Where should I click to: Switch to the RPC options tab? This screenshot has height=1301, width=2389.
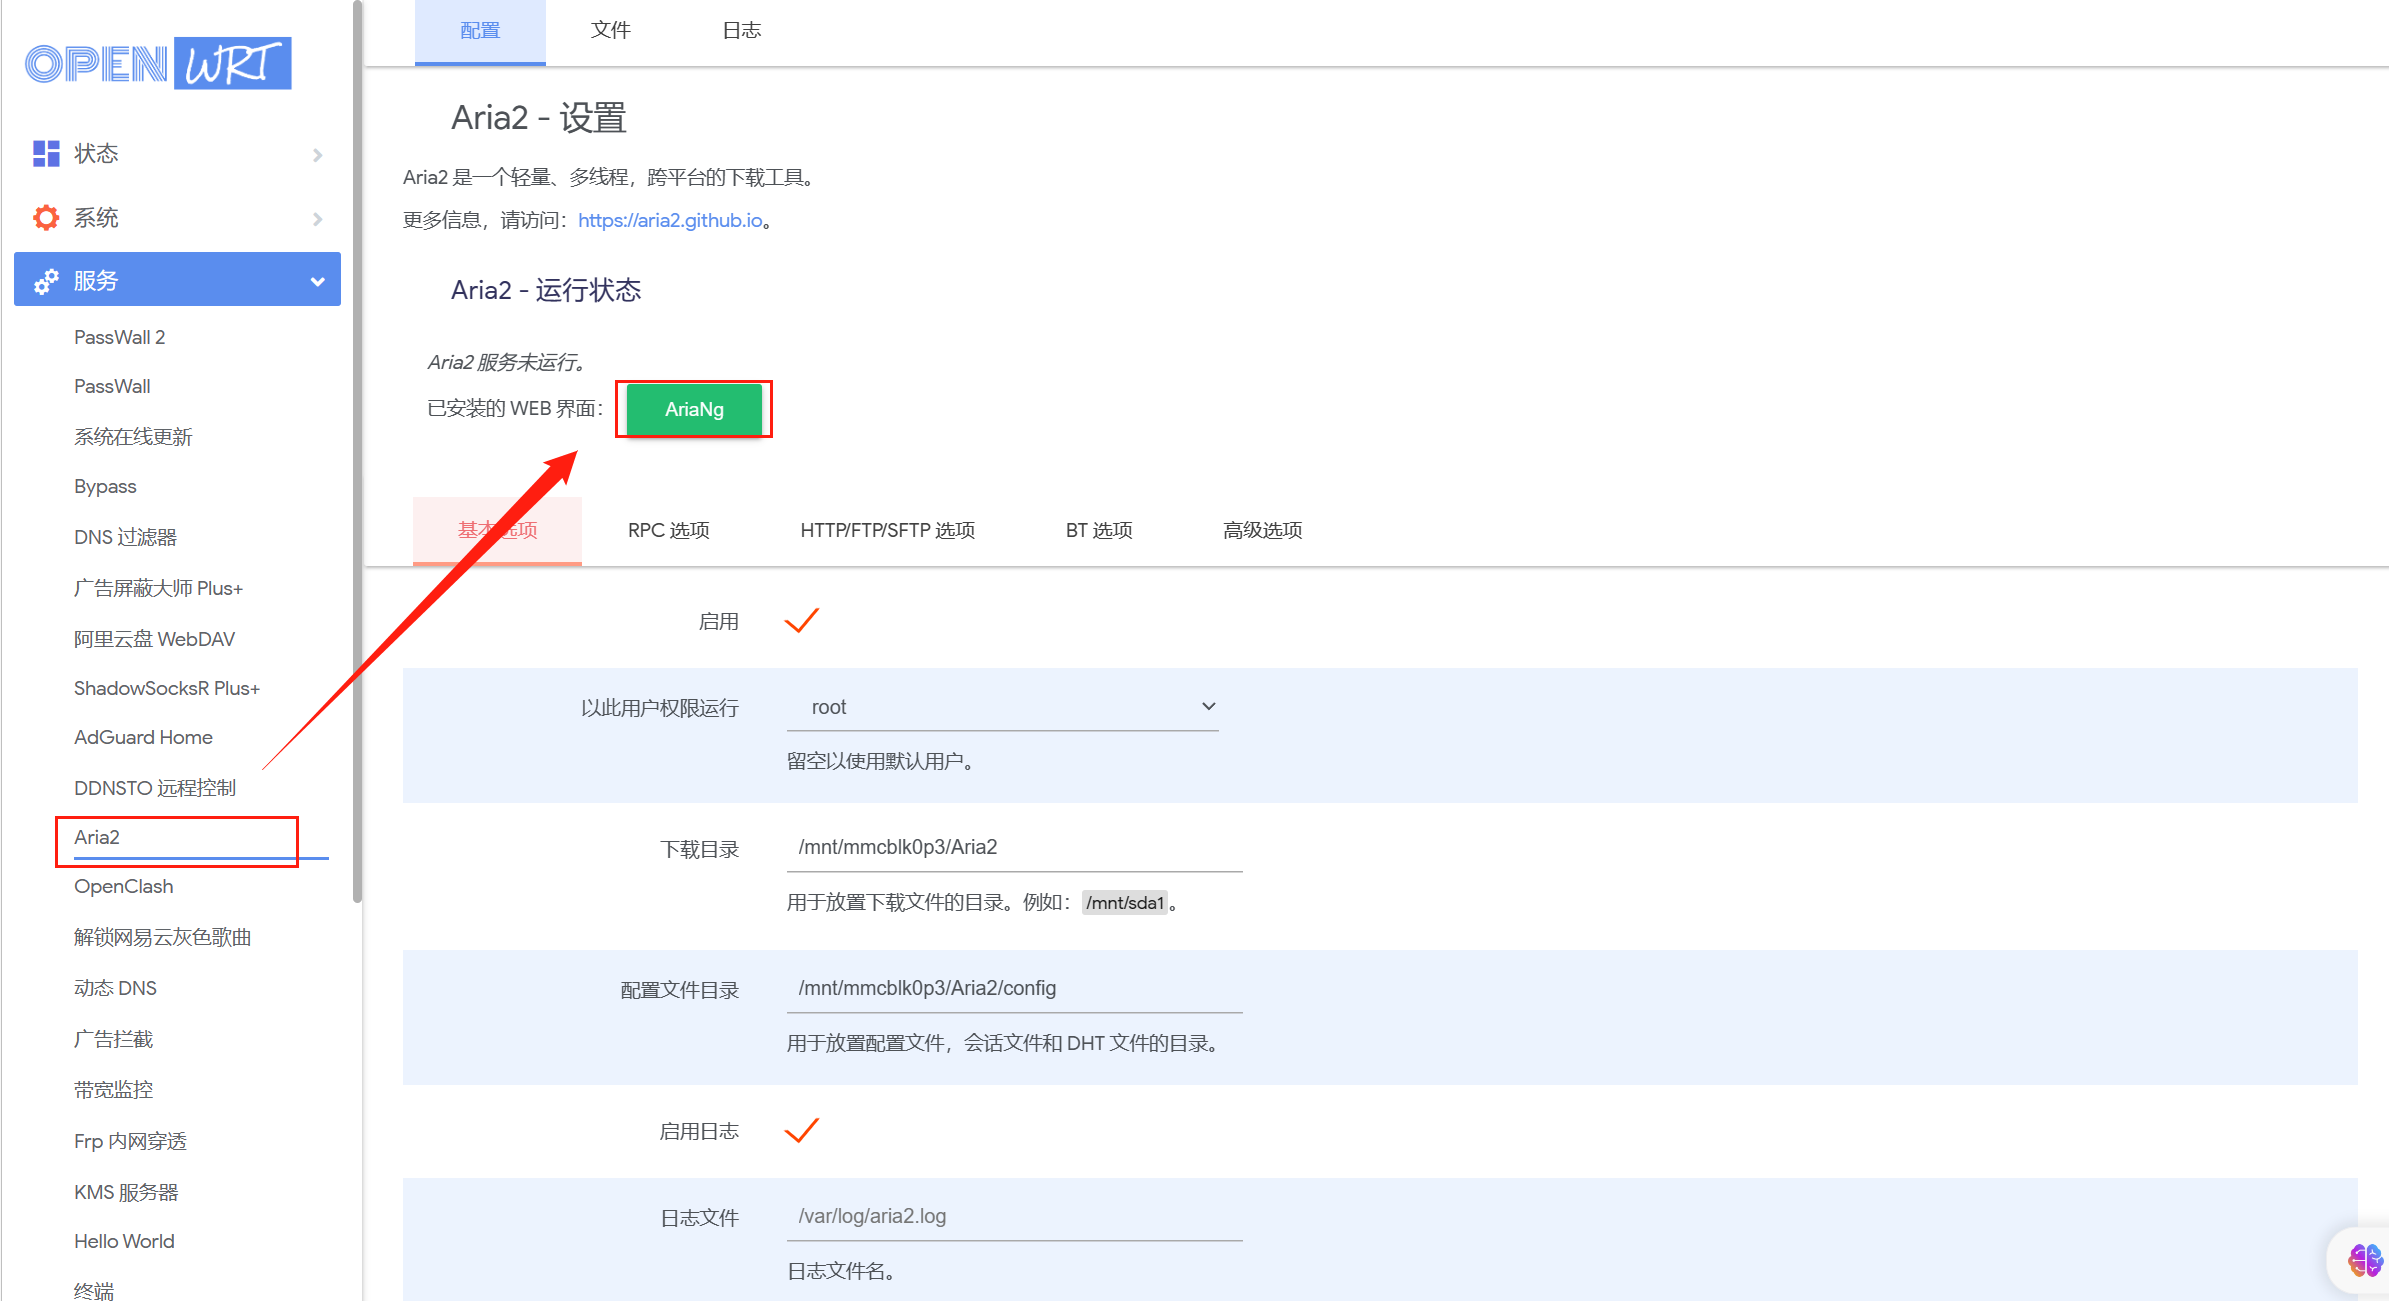click(668, 530)
